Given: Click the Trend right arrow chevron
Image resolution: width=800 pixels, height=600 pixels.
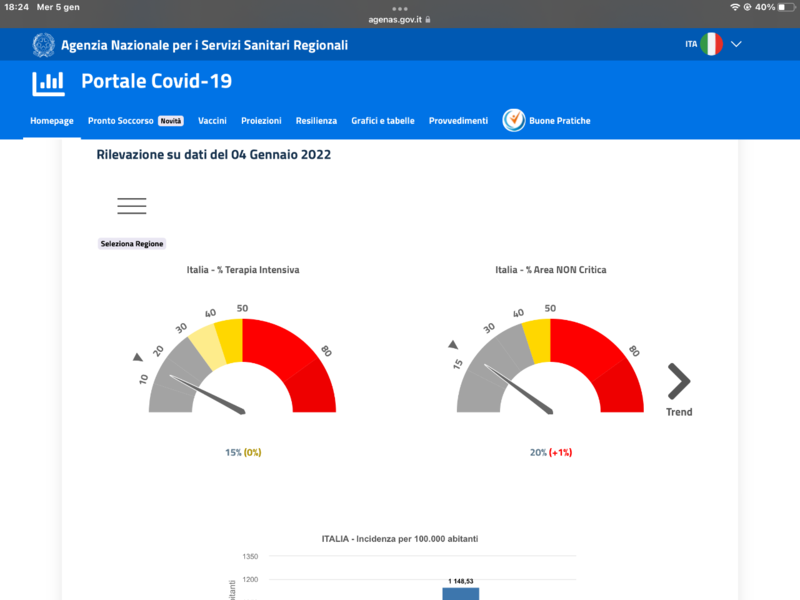Looking at the screenshot, I should point(679,381).
